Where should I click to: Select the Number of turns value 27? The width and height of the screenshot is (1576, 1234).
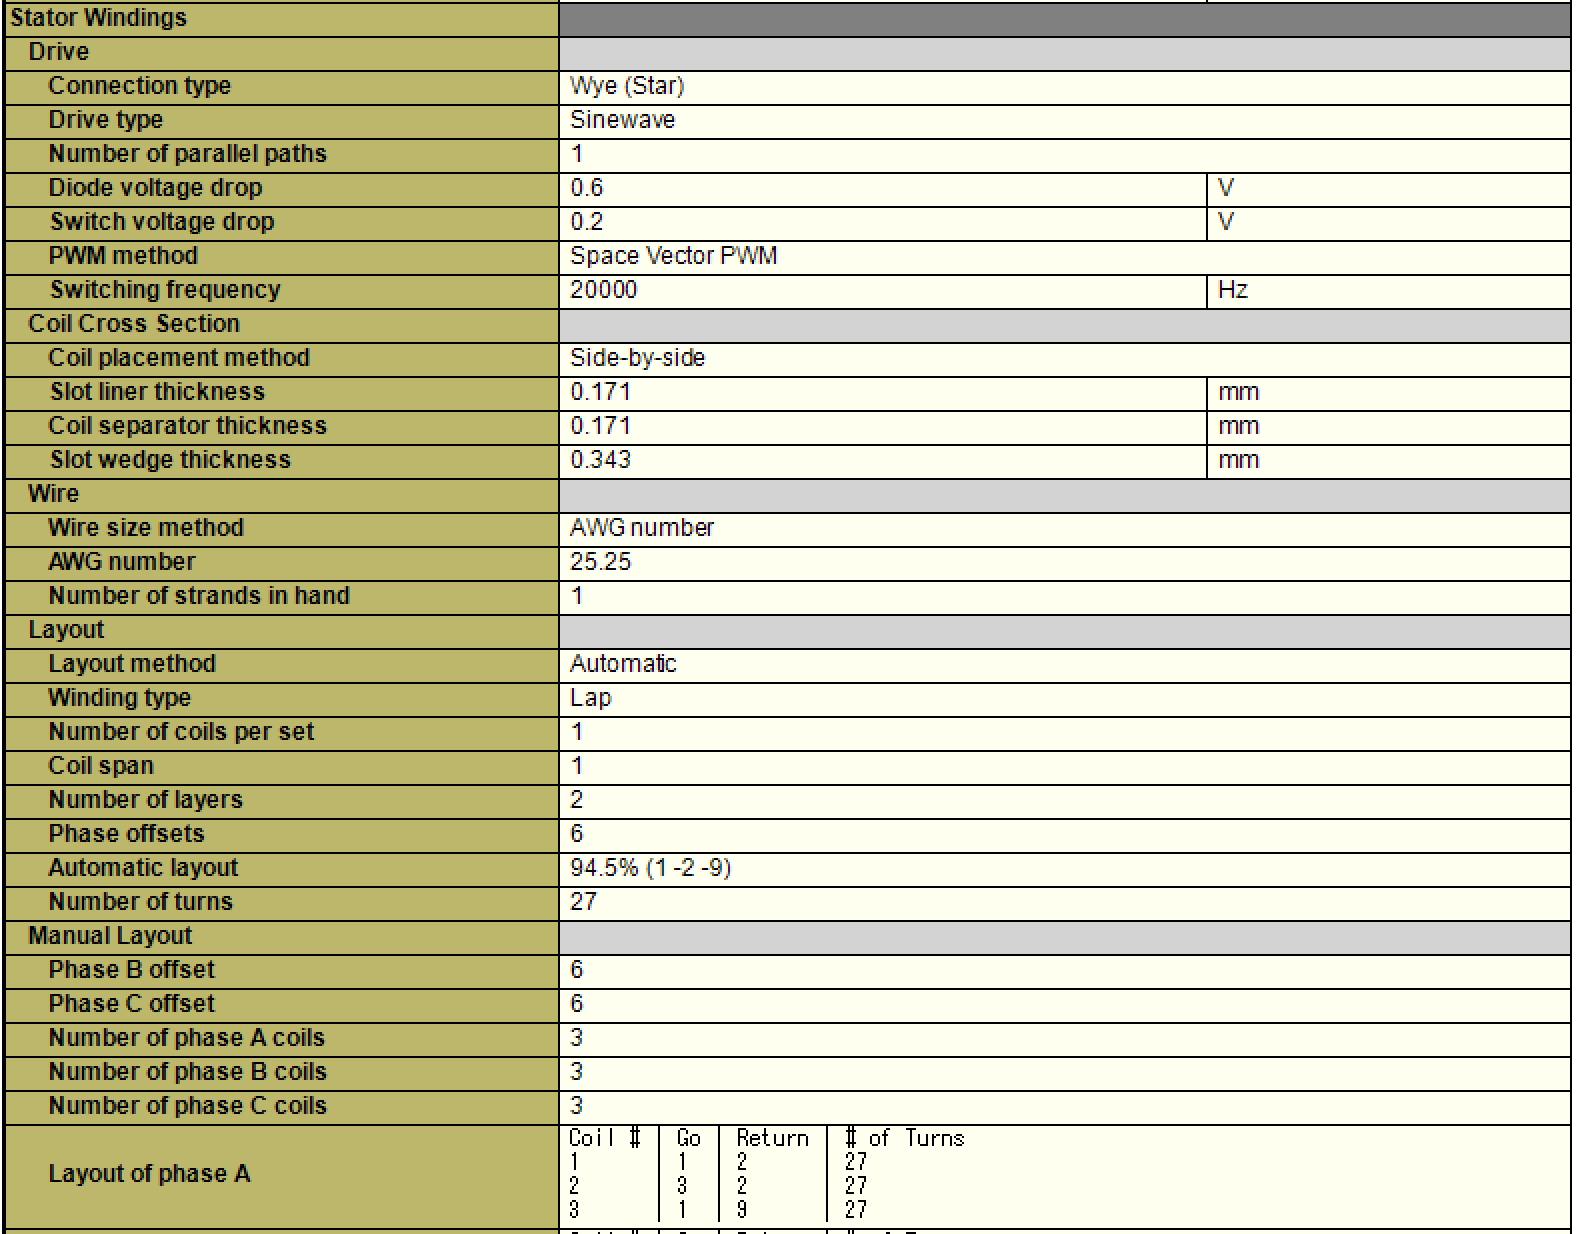[583, 902]
